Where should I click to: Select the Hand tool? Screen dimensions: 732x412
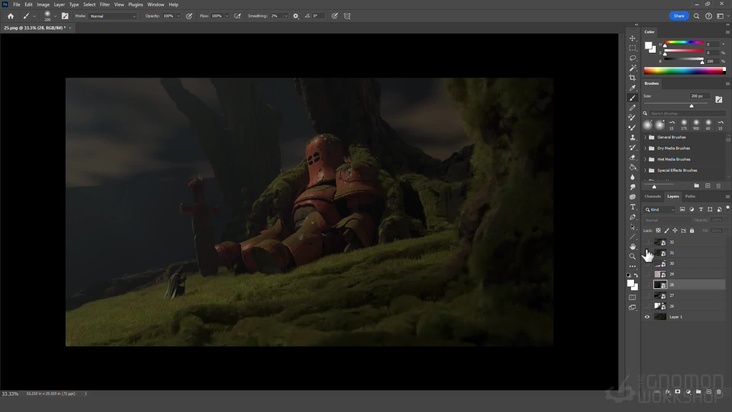633,246
